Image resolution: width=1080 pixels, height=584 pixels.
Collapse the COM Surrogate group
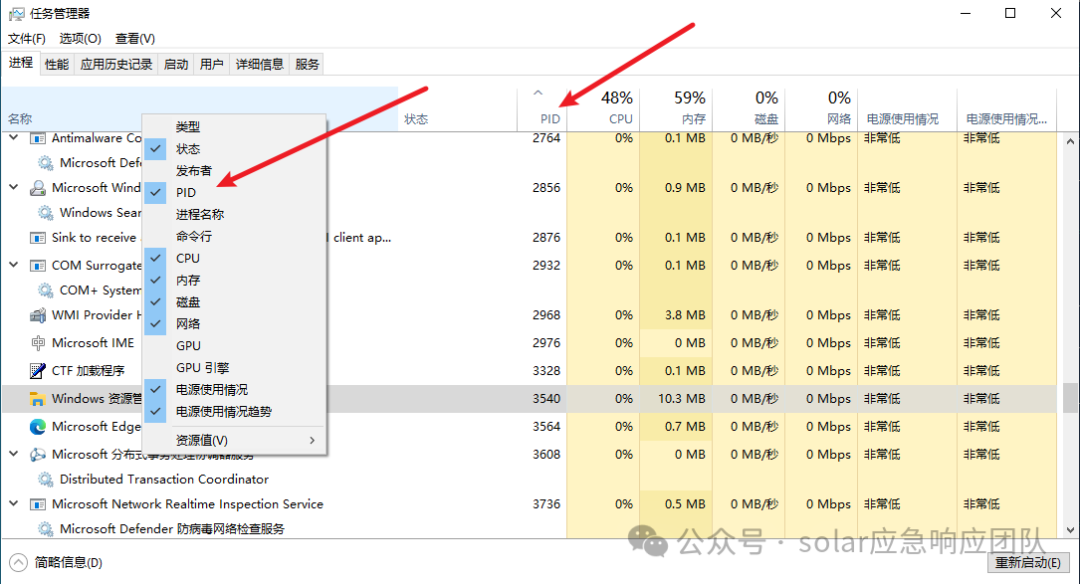click(14, 265)
